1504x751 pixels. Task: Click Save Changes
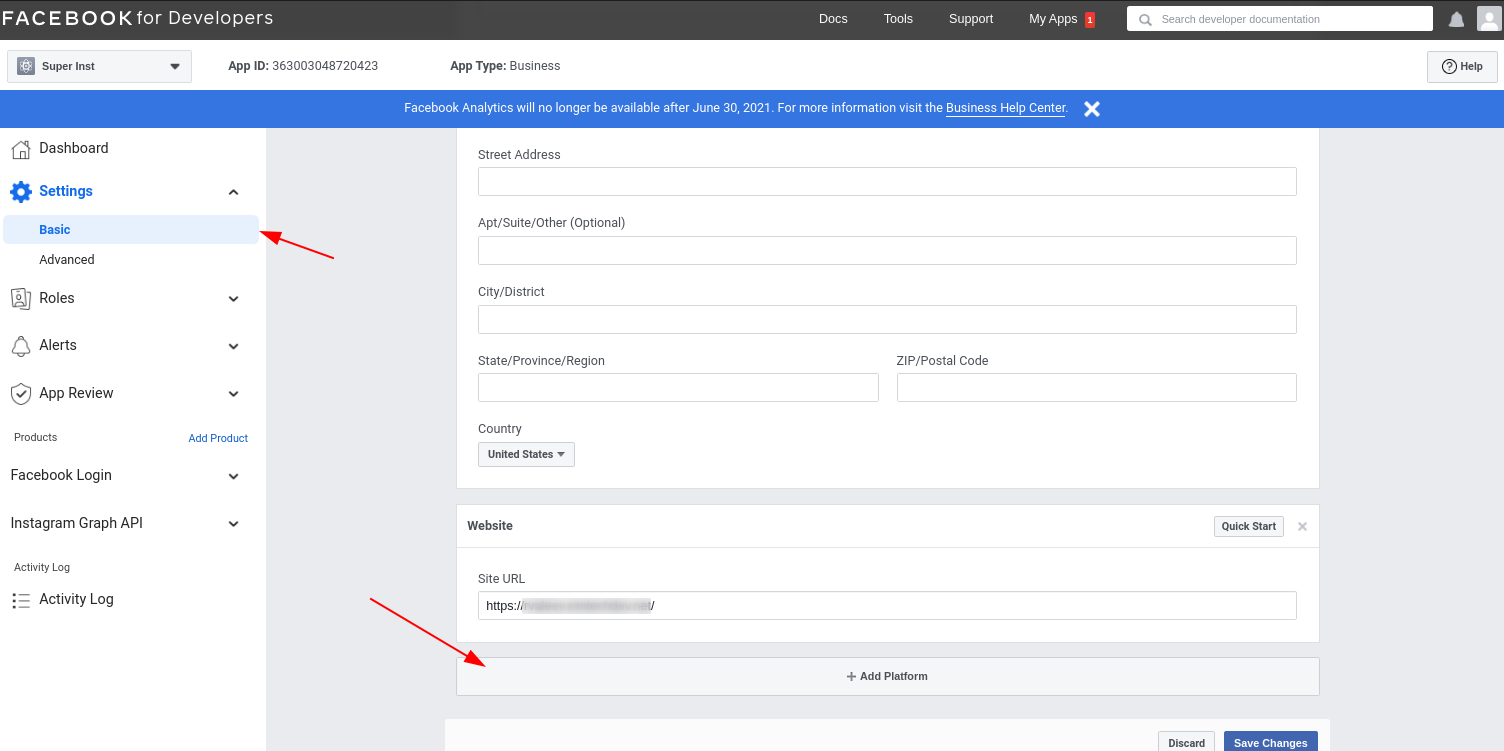pos(1271,742)
